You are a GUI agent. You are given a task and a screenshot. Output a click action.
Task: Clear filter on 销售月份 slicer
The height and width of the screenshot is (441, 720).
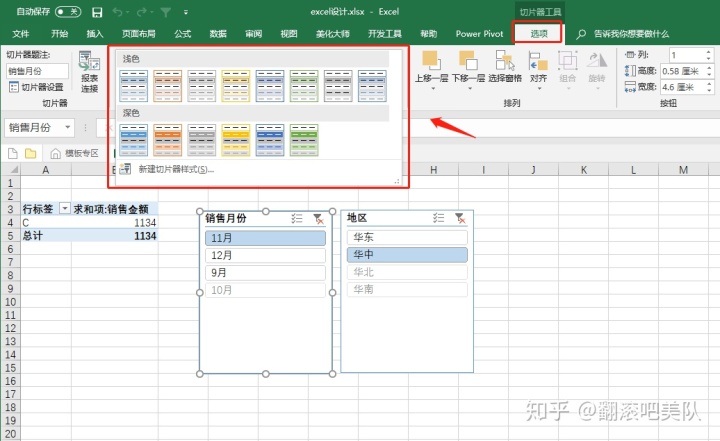coord(318,219)
